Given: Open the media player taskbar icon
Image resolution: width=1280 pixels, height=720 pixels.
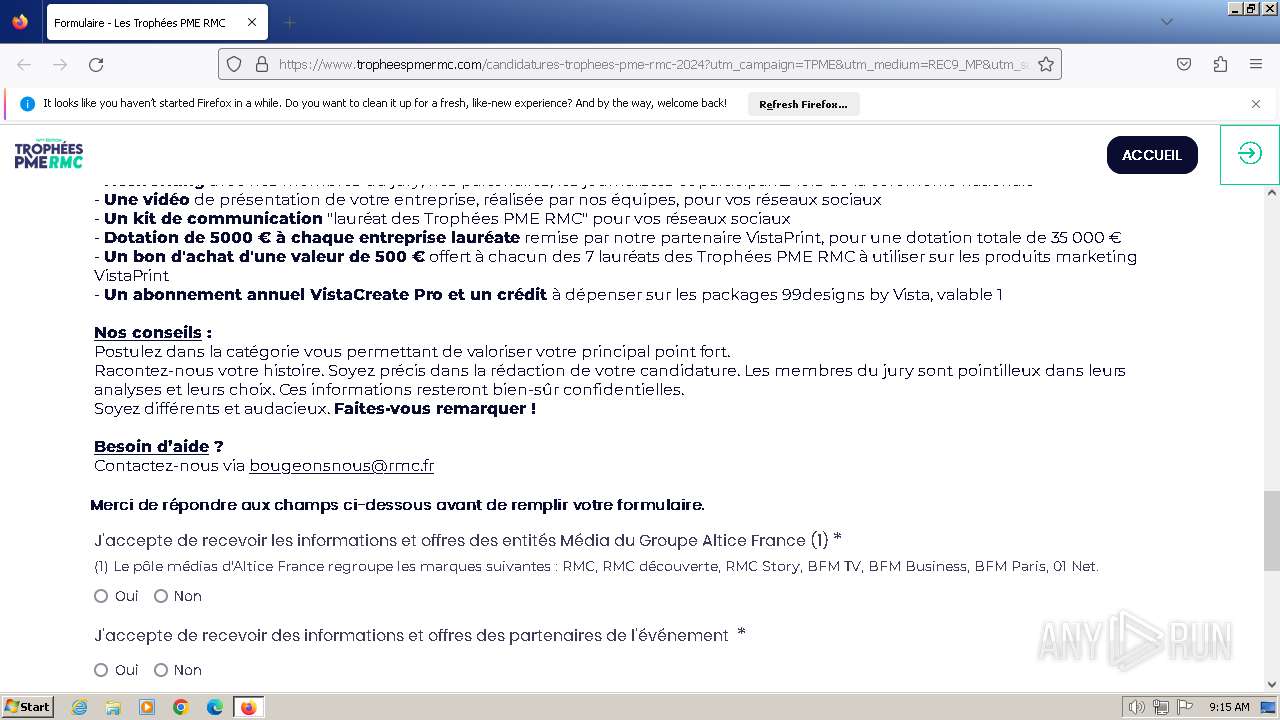Looking at the screenshot, I should (147, 707).
